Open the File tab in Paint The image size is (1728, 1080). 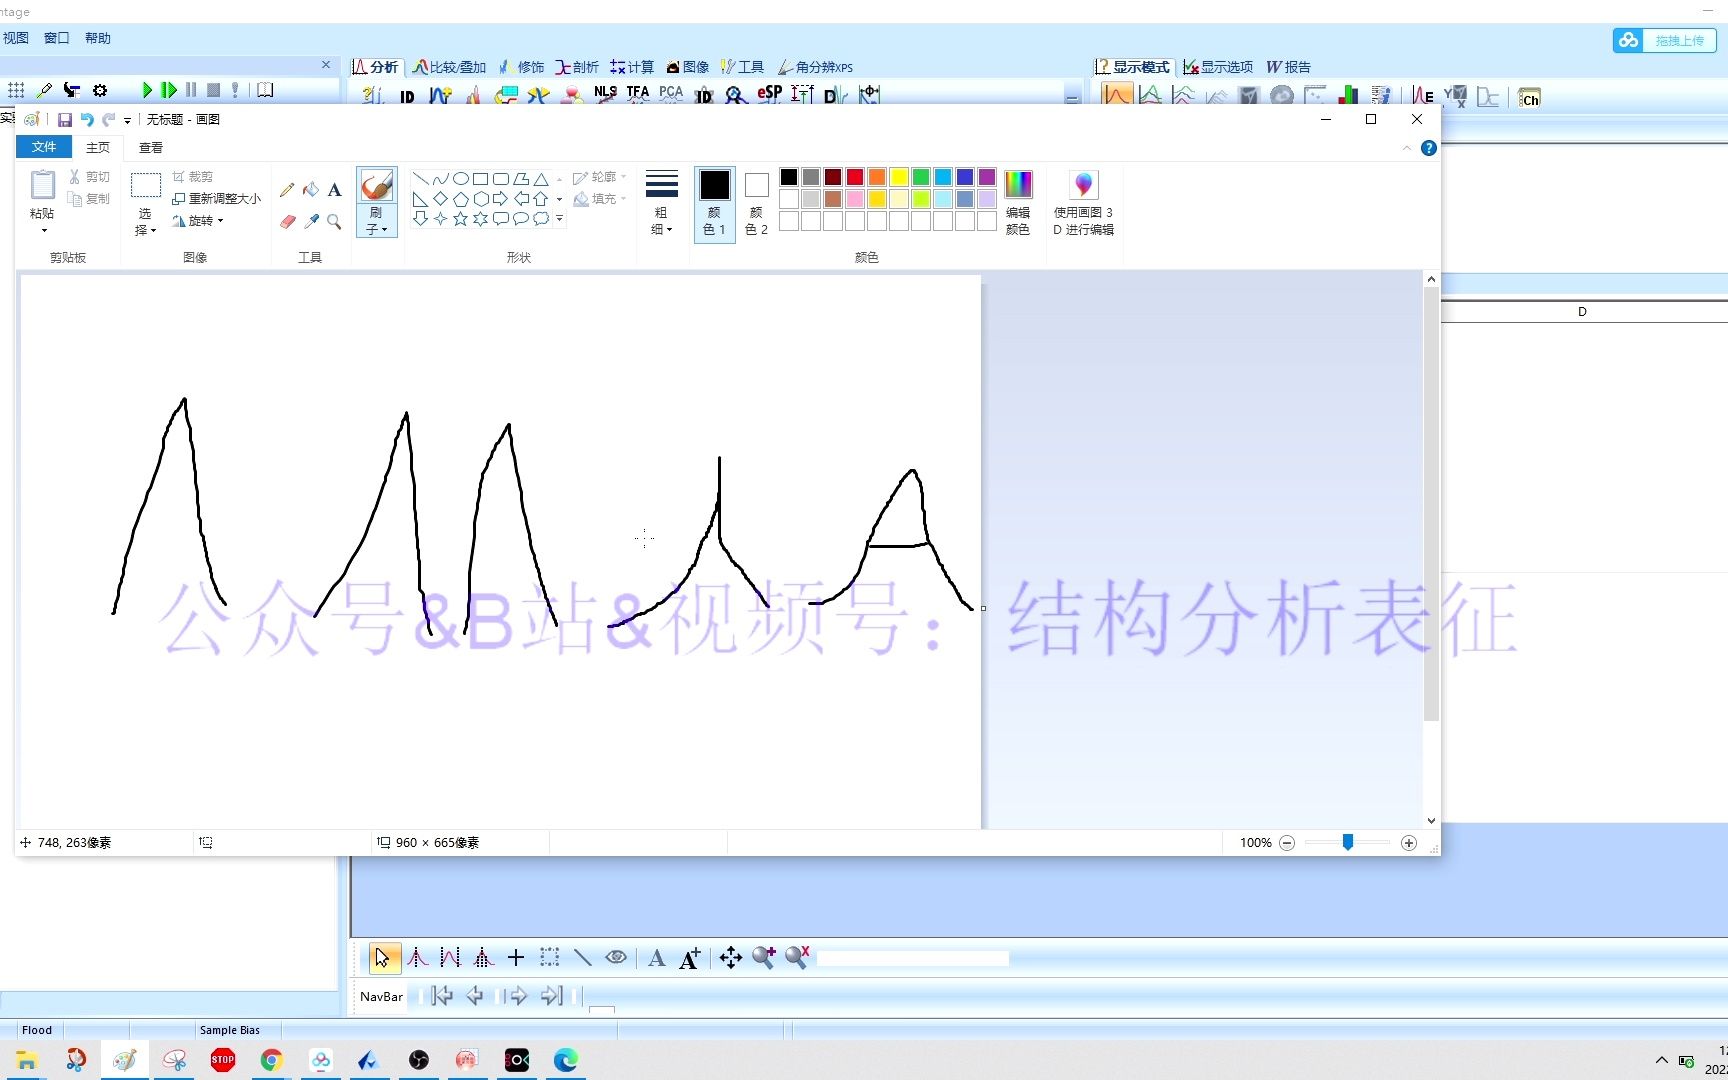coord(44,147)
